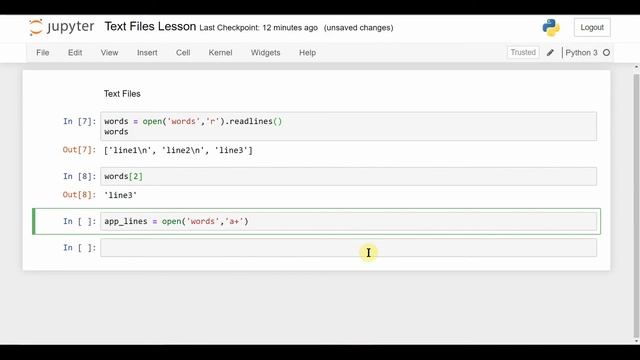640x360 pixels.
Task: Open the Edit menu
Action: [75, 53]
